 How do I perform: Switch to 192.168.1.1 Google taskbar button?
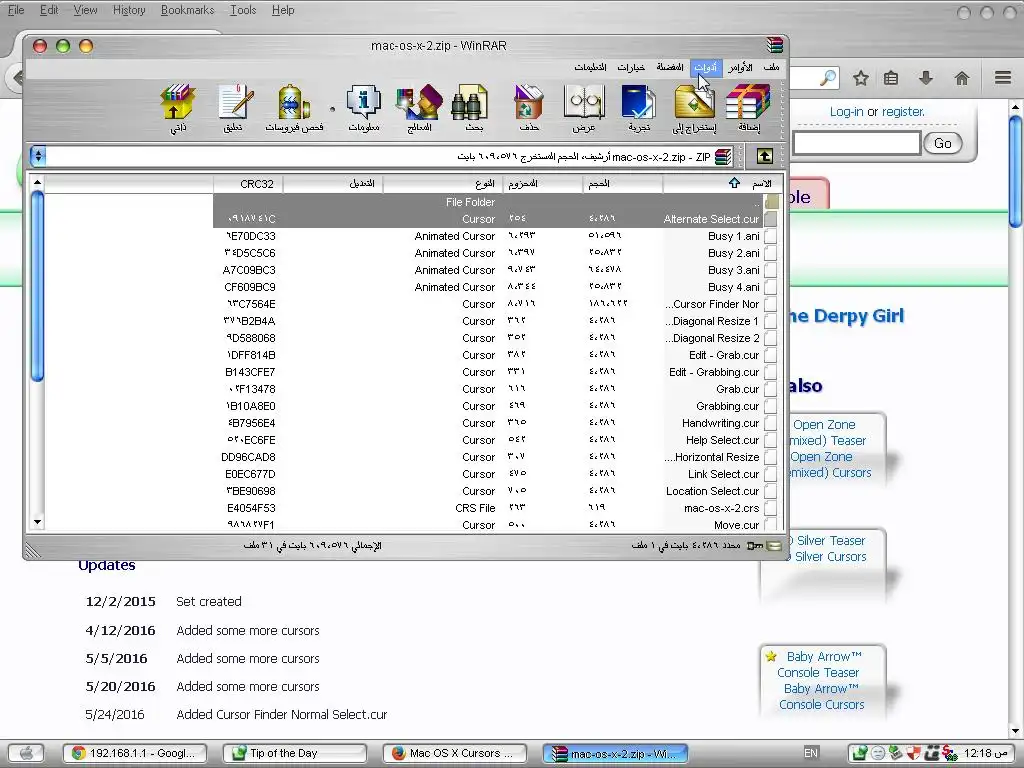tap(135, 753)
